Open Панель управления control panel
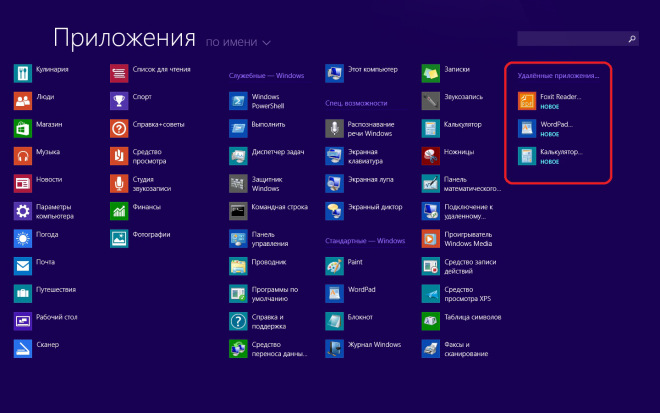The image size is (660, 413). (238, 238)
